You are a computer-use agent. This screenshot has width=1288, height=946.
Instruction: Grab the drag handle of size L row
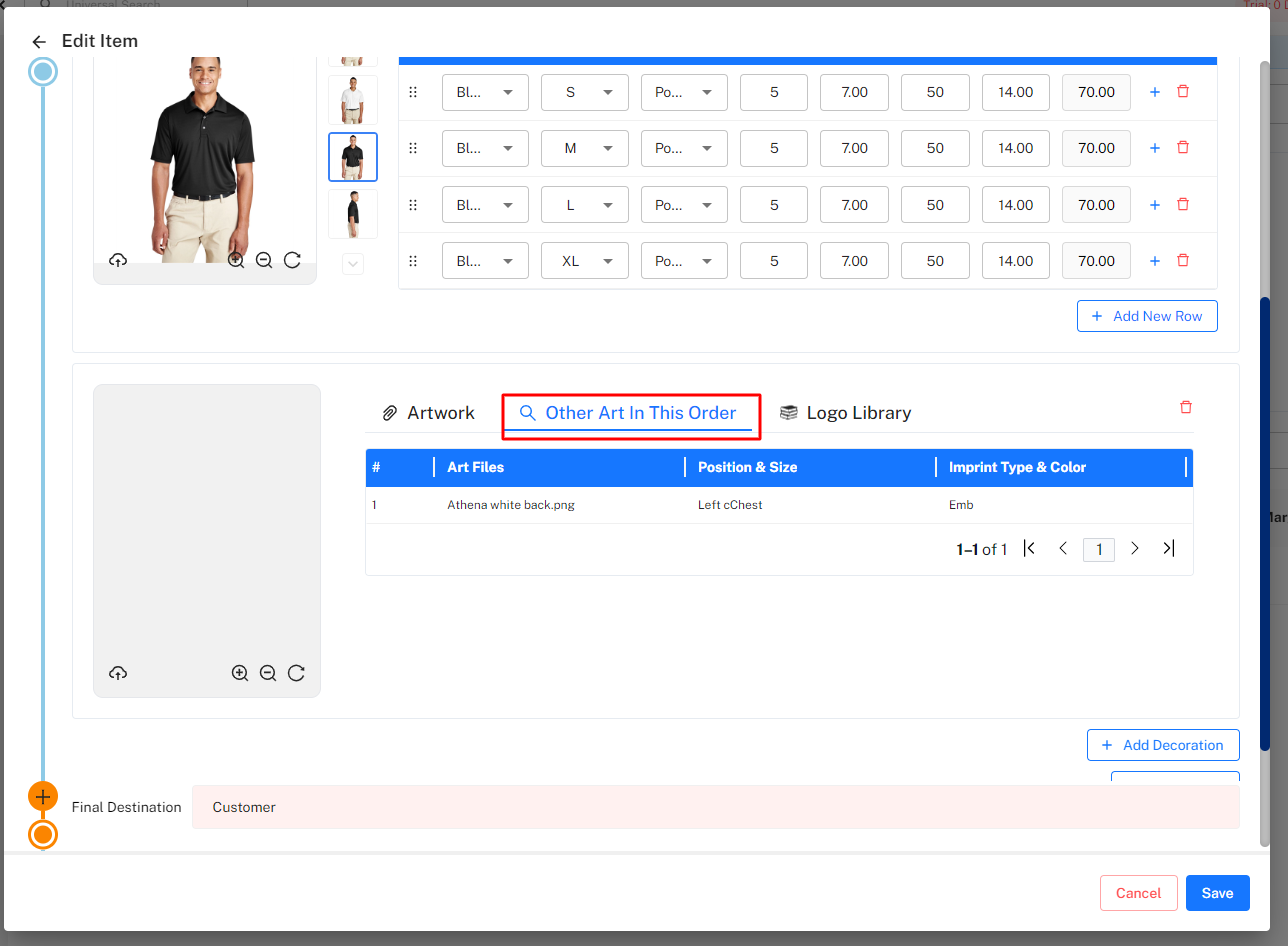click(413, 205)
